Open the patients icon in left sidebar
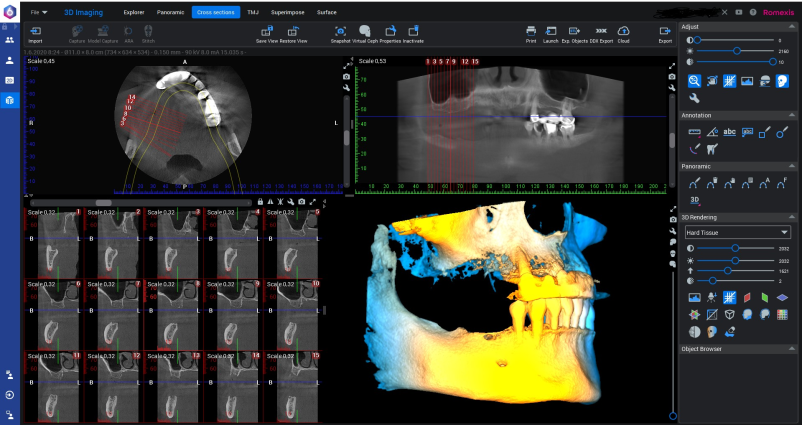Viewport: 802px width, 425px height. click(10, 40)
